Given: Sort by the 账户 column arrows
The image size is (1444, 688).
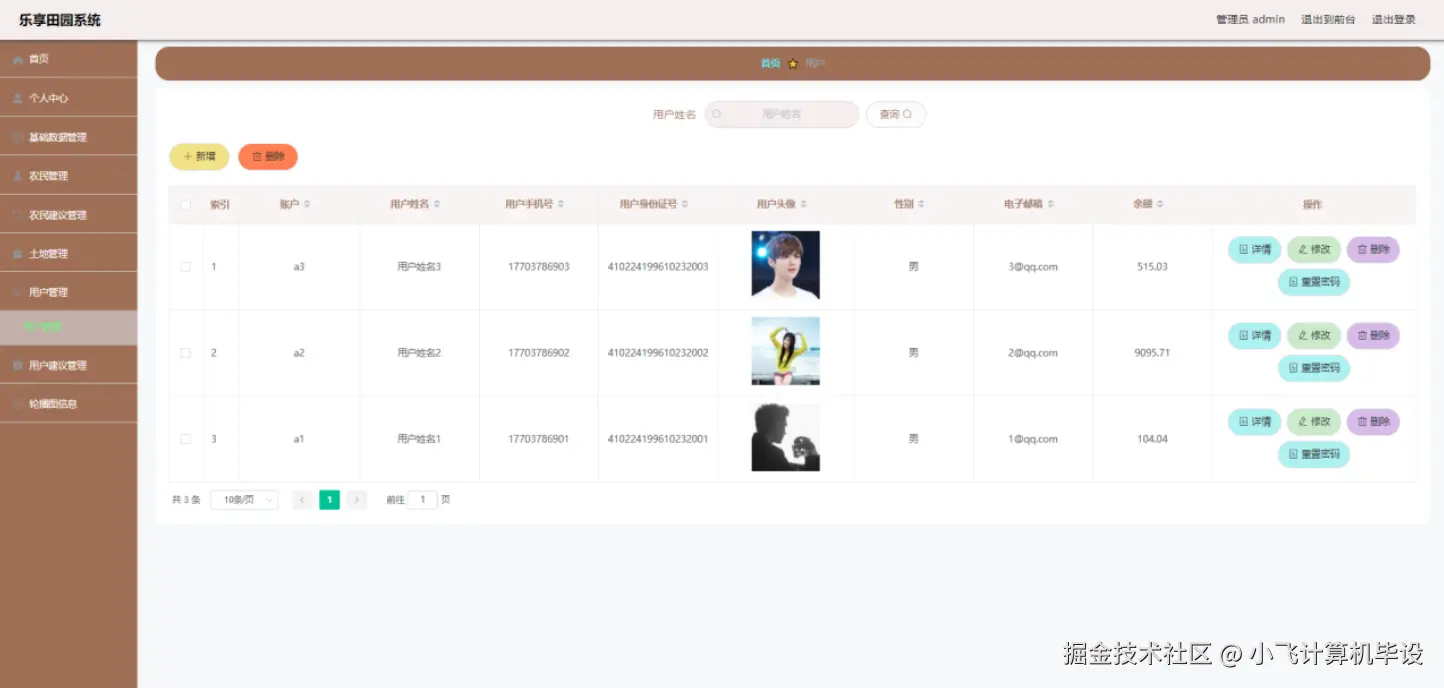Looking at the screenshot, I should [x=307, y=204].
